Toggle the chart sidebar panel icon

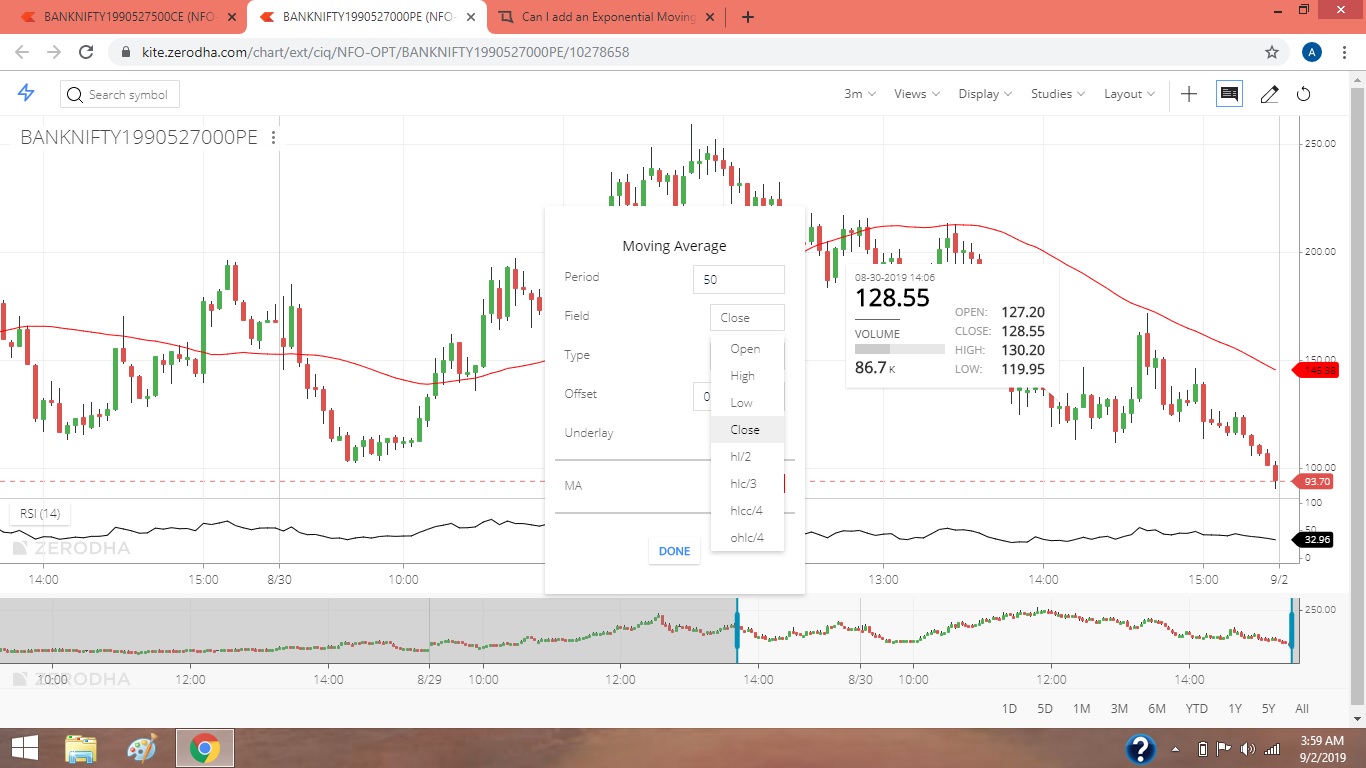pos(1228,93)
